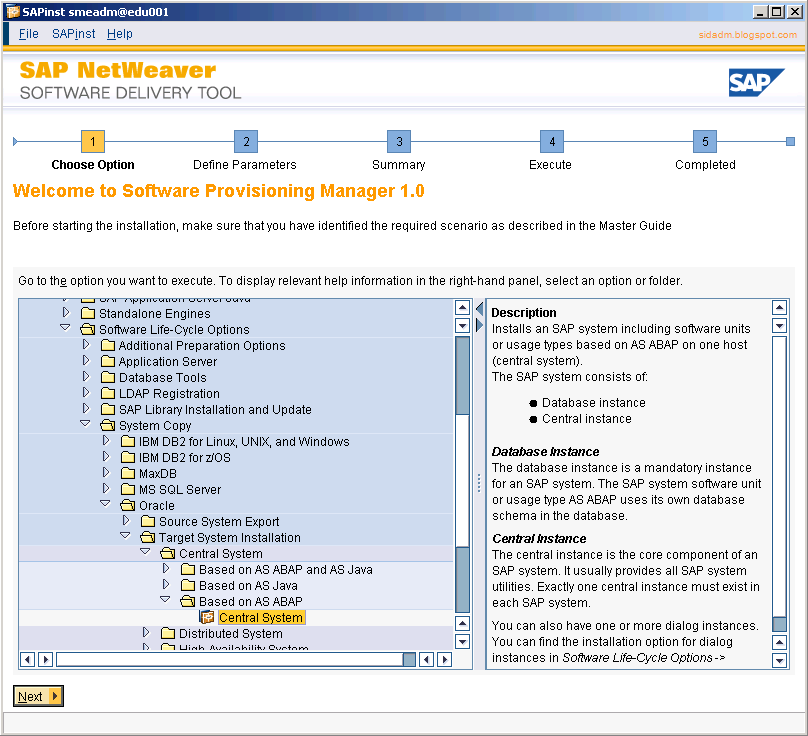This screenshot has height=736, width=808.
Task: Collapse the Oracle tree node
Action: pyautogui.click(x=105, y=504)
